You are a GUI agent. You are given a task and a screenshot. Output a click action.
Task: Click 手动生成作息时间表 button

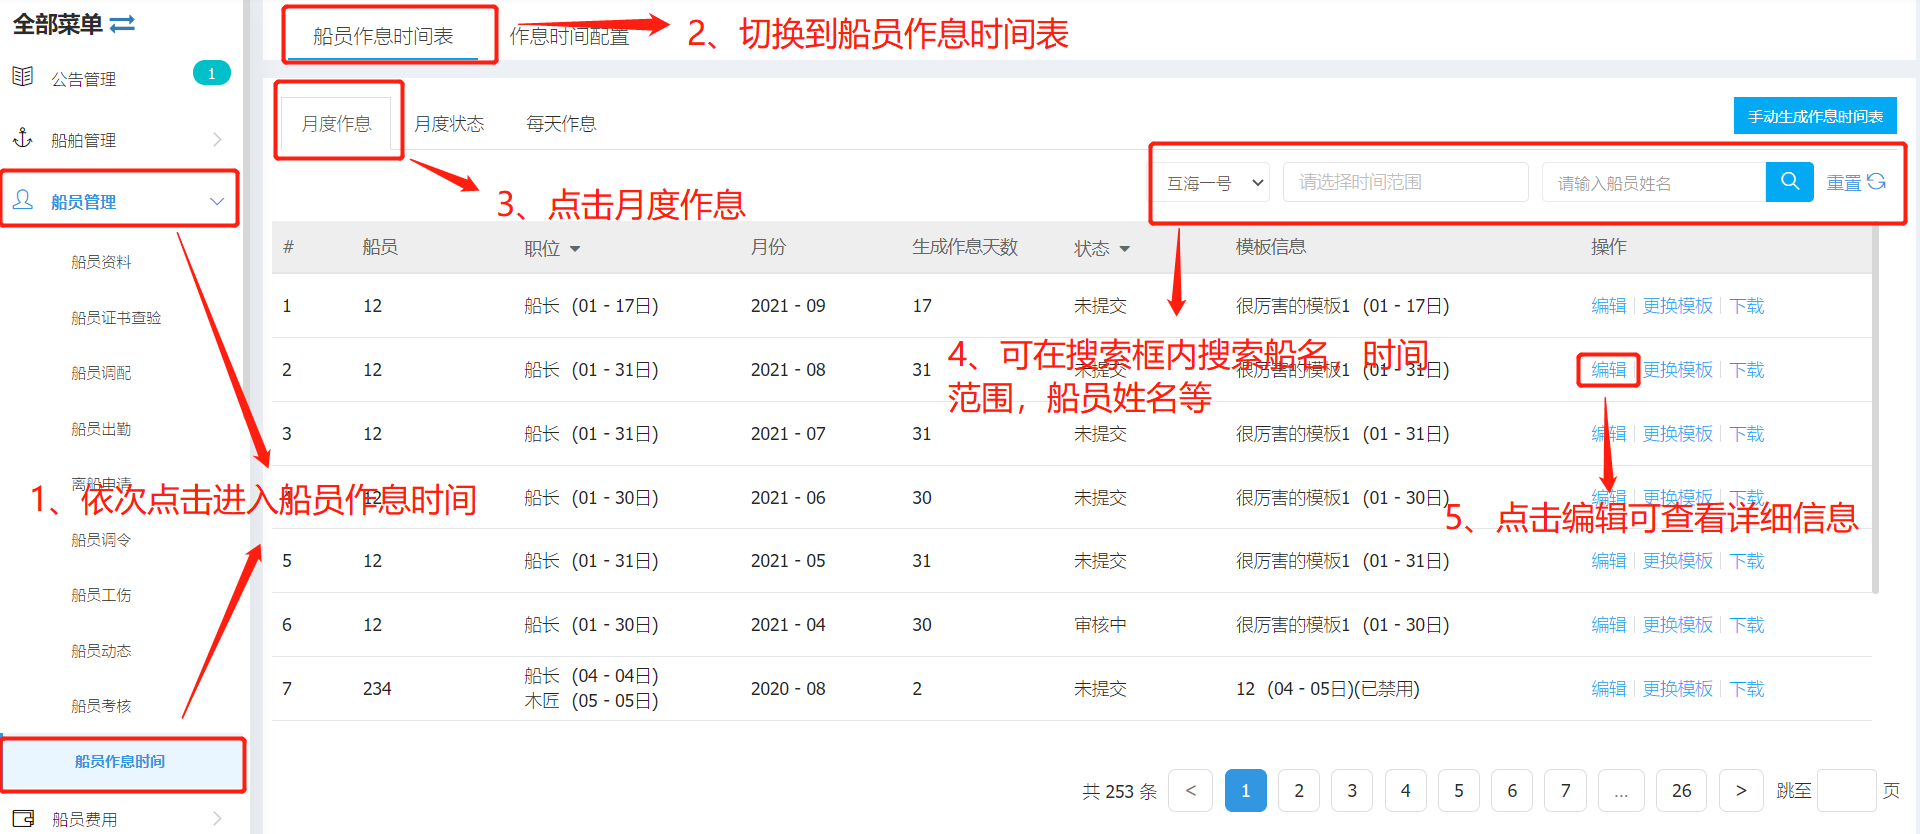coord(1815,116)
